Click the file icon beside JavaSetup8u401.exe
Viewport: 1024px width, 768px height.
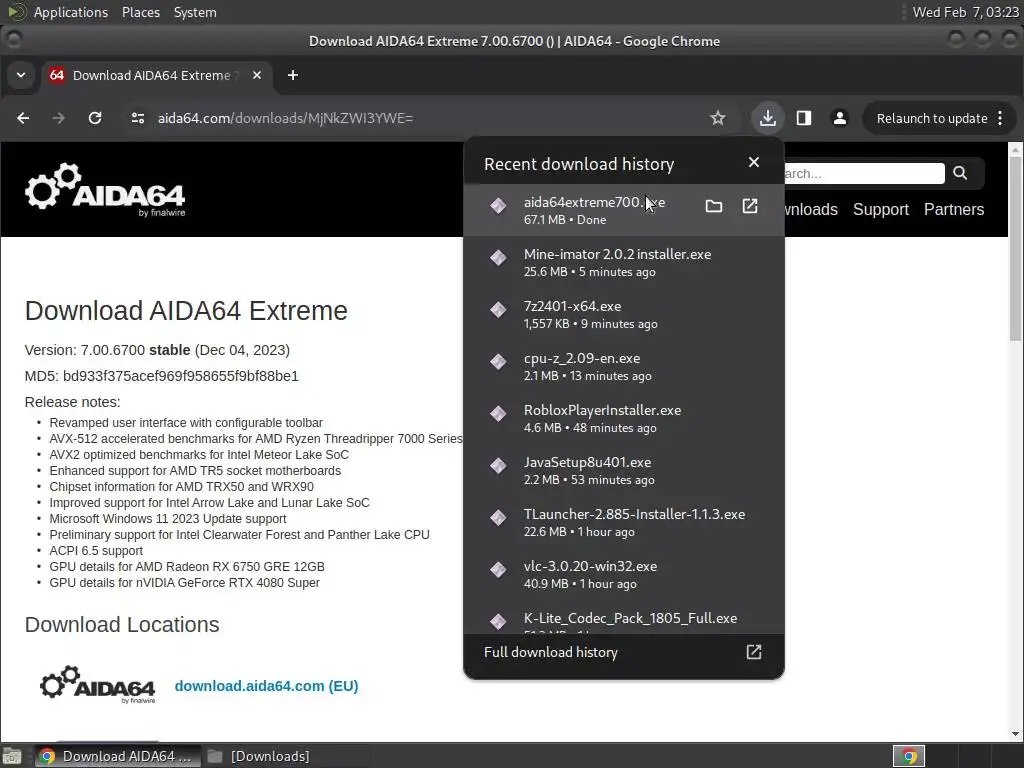coord(498,466)
